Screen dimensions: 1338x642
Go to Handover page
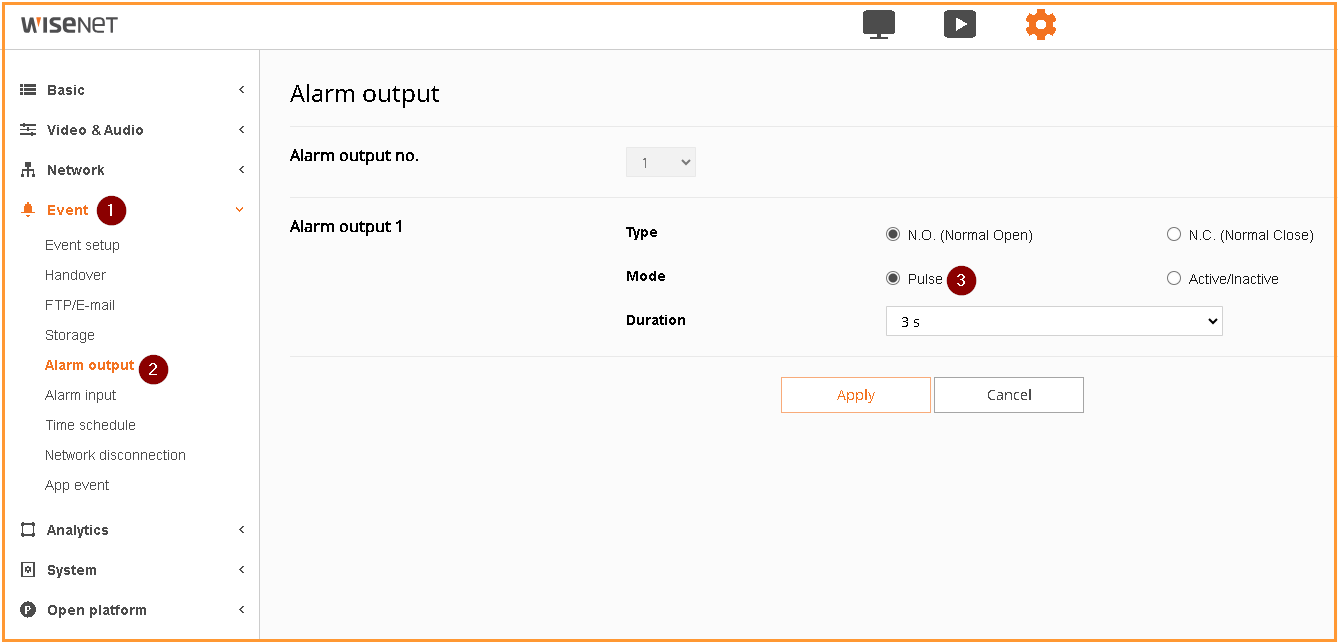75,275
